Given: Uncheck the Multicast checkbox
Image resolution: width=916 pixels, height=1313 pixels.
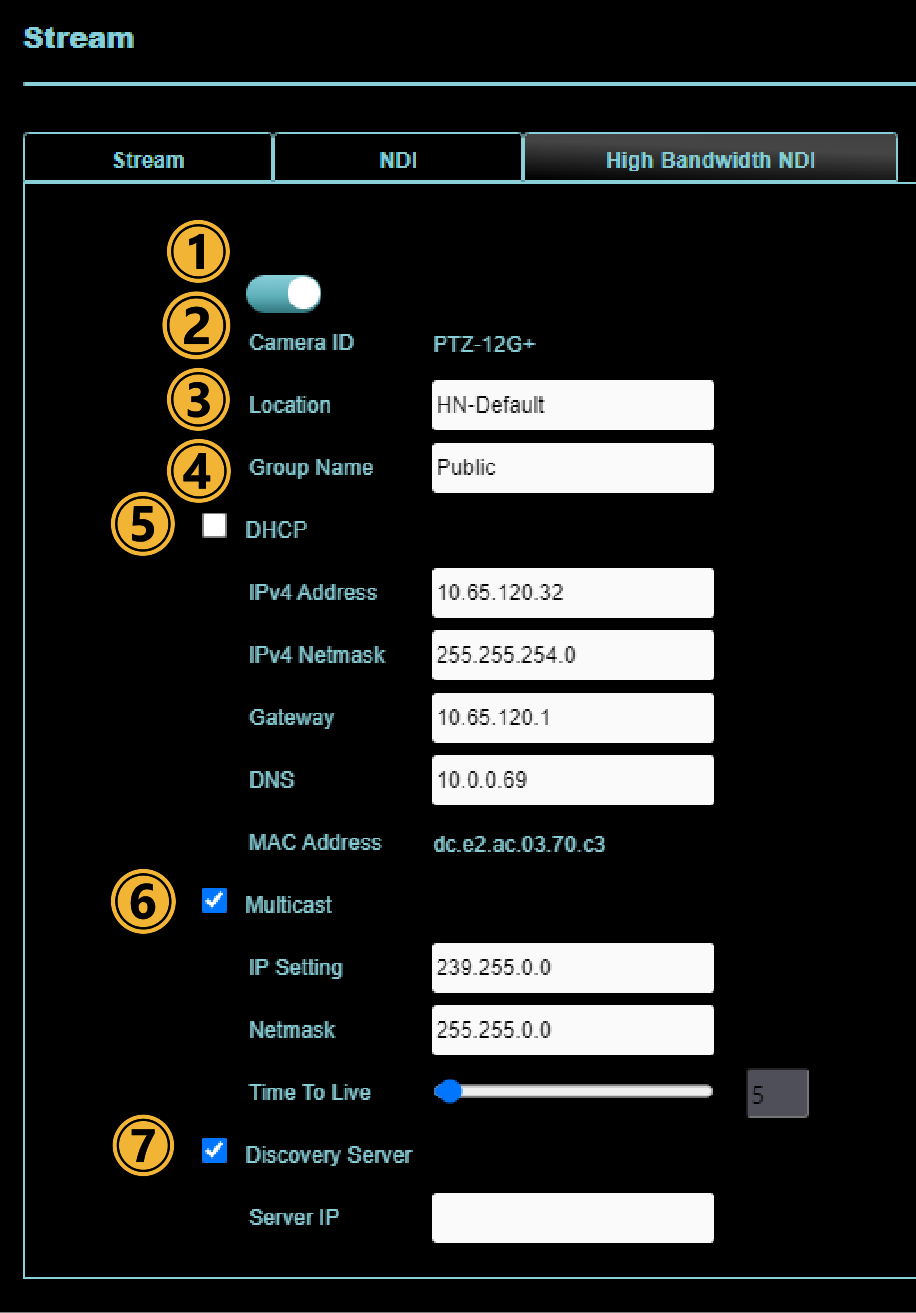Looking at the screenshot, I should coord(214,901).
